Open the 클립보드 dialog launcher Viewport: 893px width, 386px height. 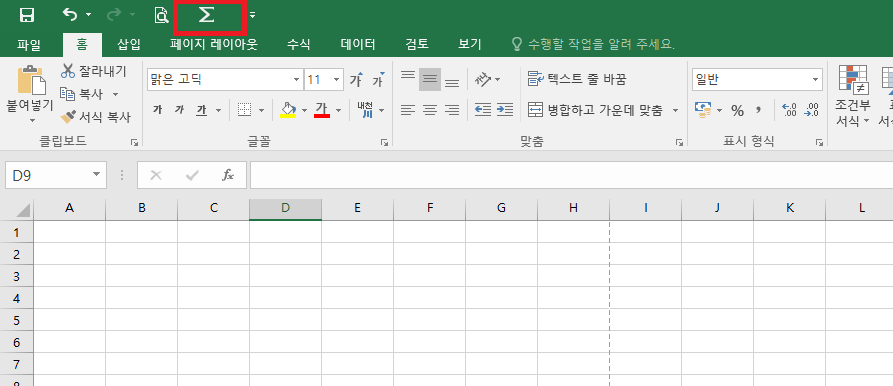pos(134,142)
